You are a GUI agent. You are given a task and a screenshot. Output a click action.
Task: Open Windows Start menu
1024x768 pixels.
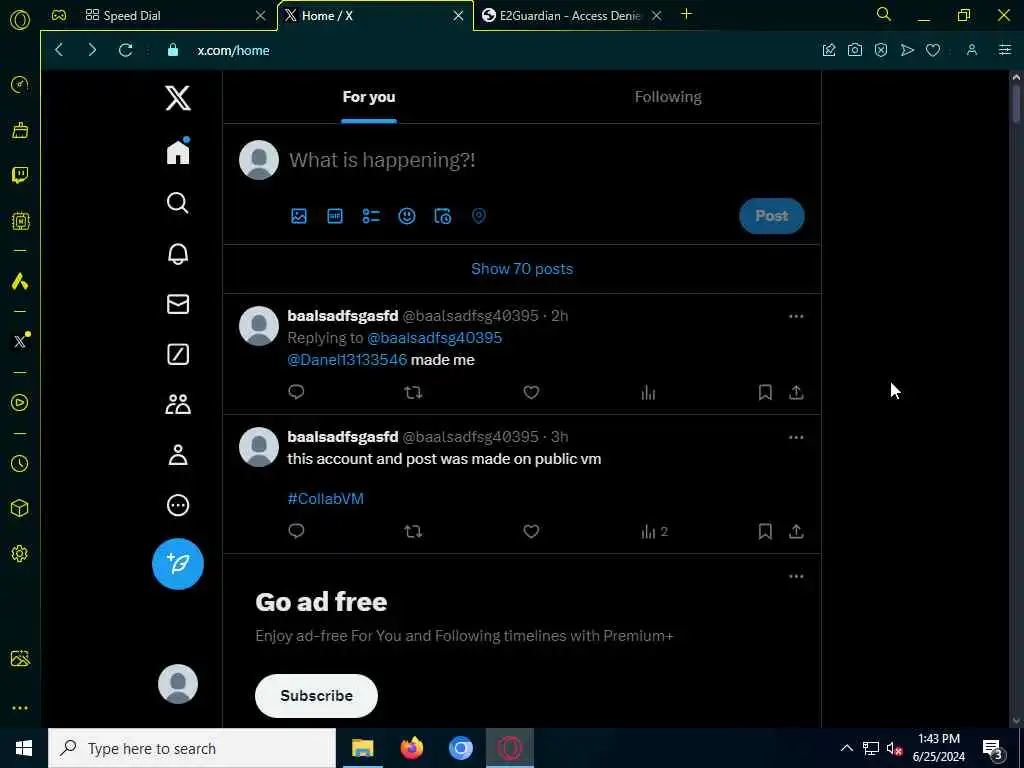coord(24,748)
